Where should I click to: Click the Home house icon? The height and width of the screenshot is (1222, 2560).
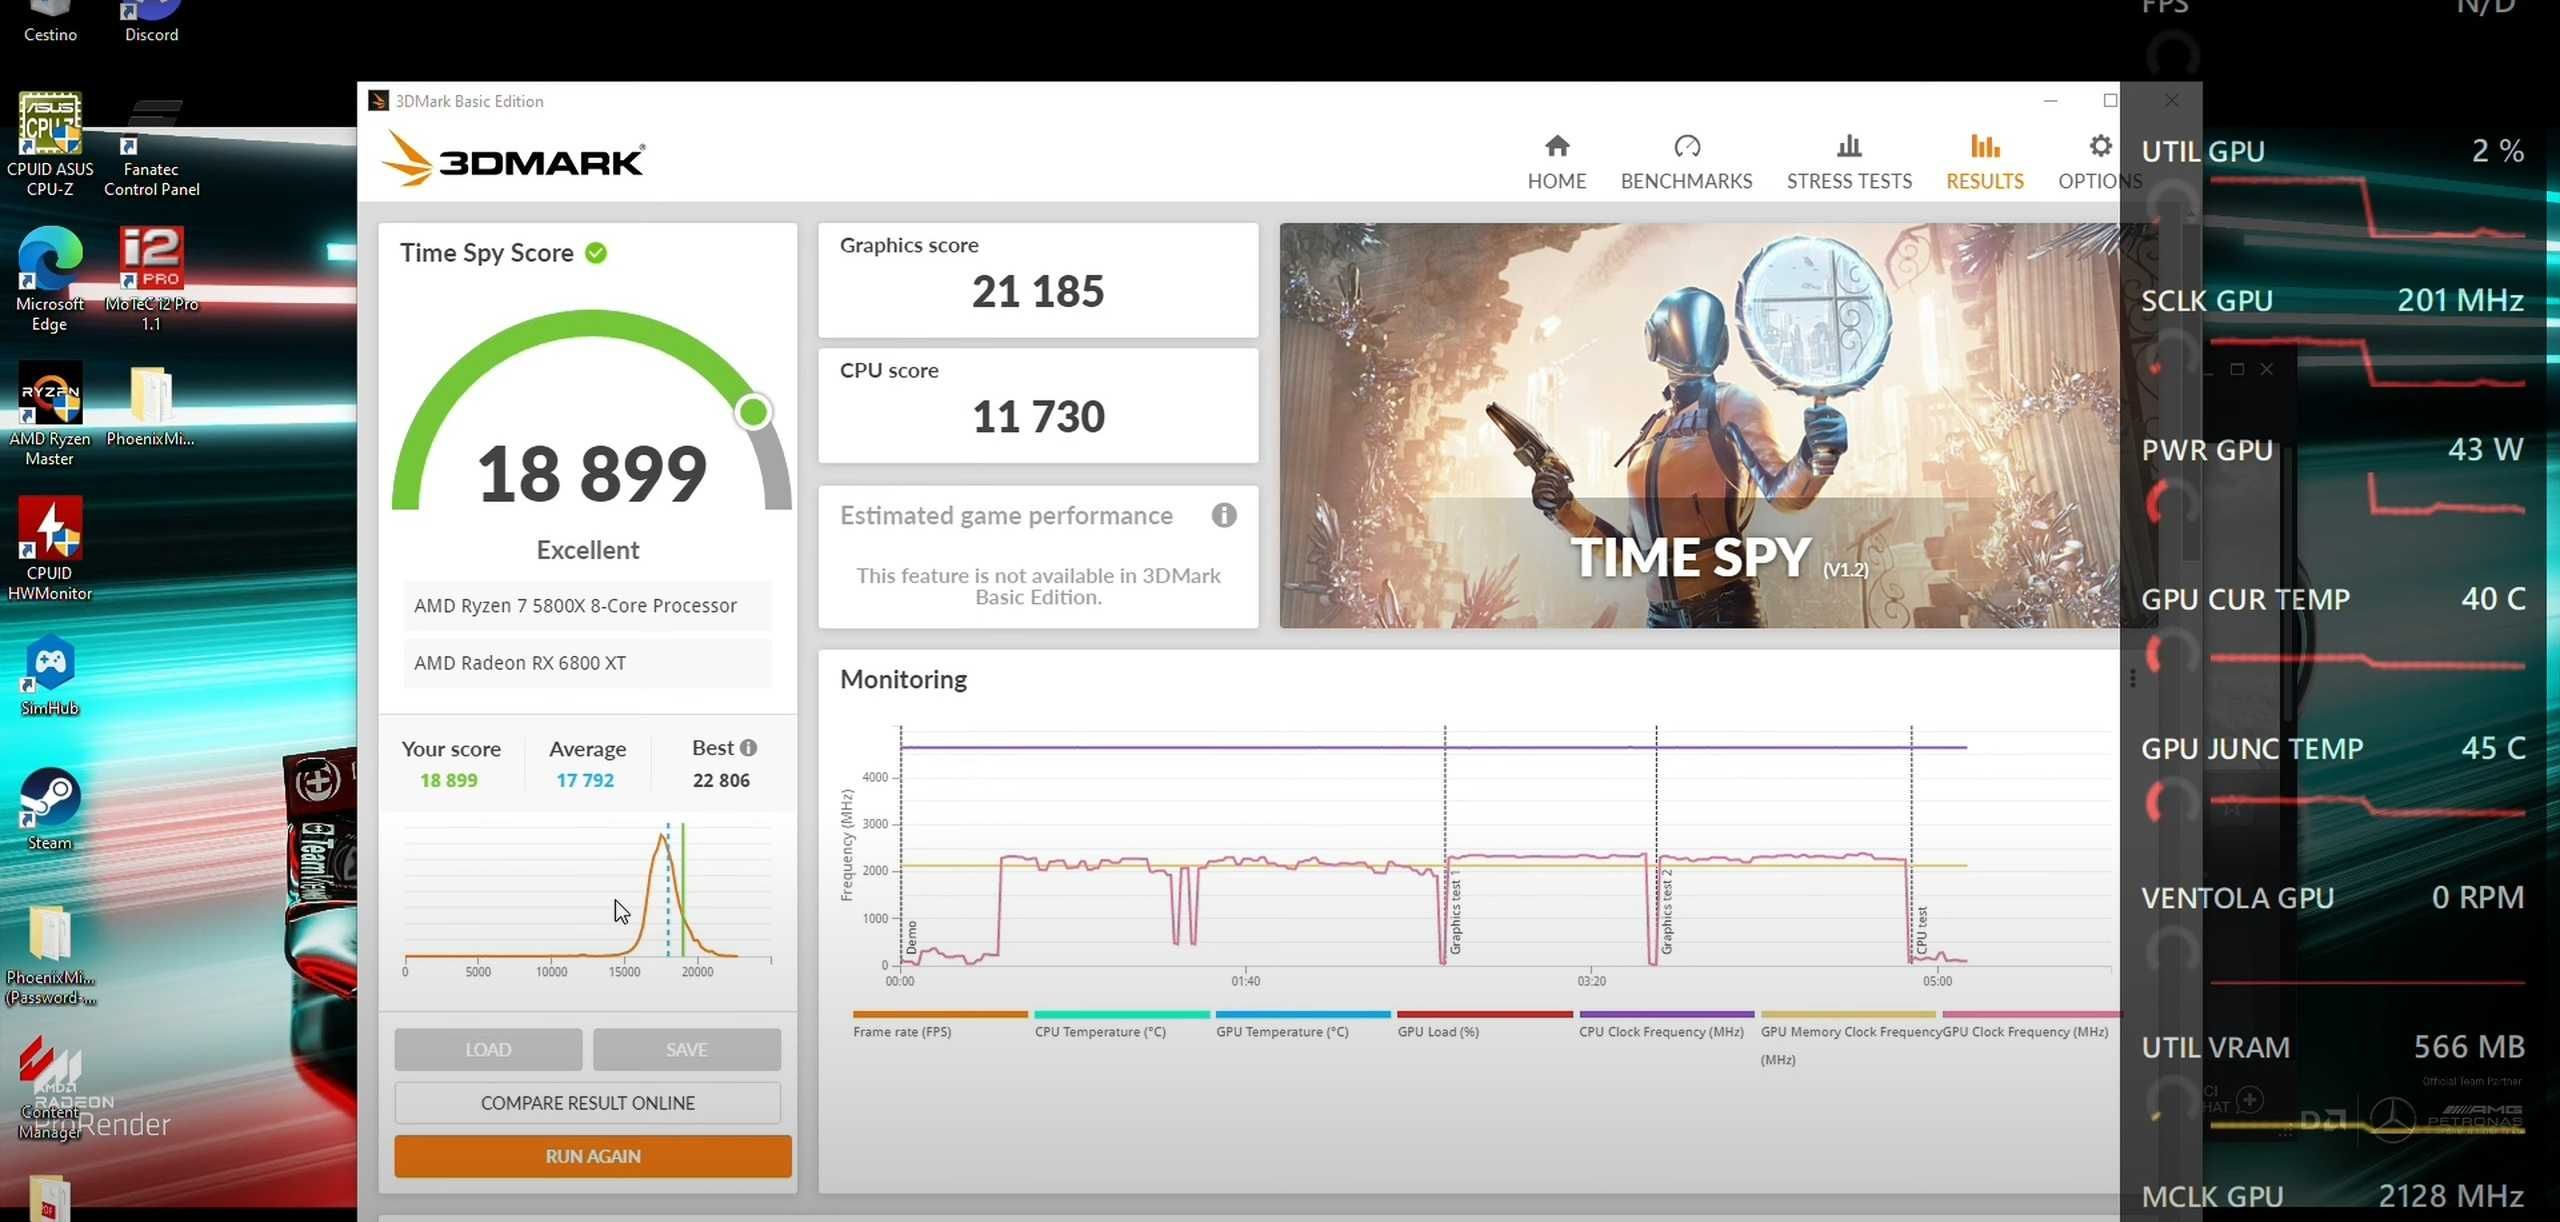(x=1557, y=146)
